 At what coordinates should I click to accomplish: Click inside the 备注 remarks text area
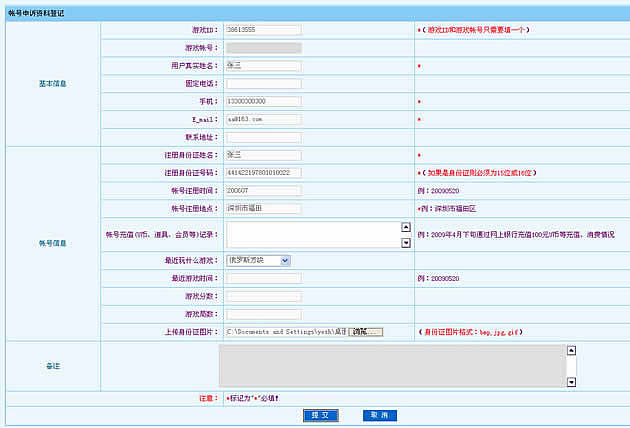point(390,366)
